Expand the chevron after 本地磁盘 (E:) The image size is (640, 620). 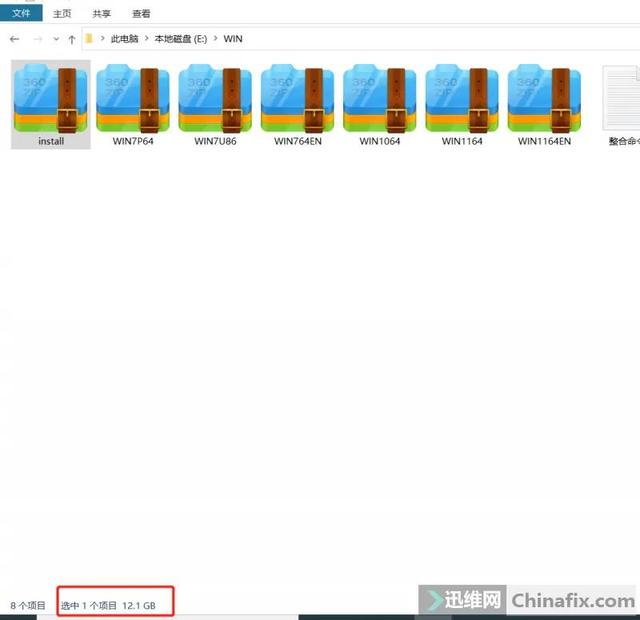216,38
